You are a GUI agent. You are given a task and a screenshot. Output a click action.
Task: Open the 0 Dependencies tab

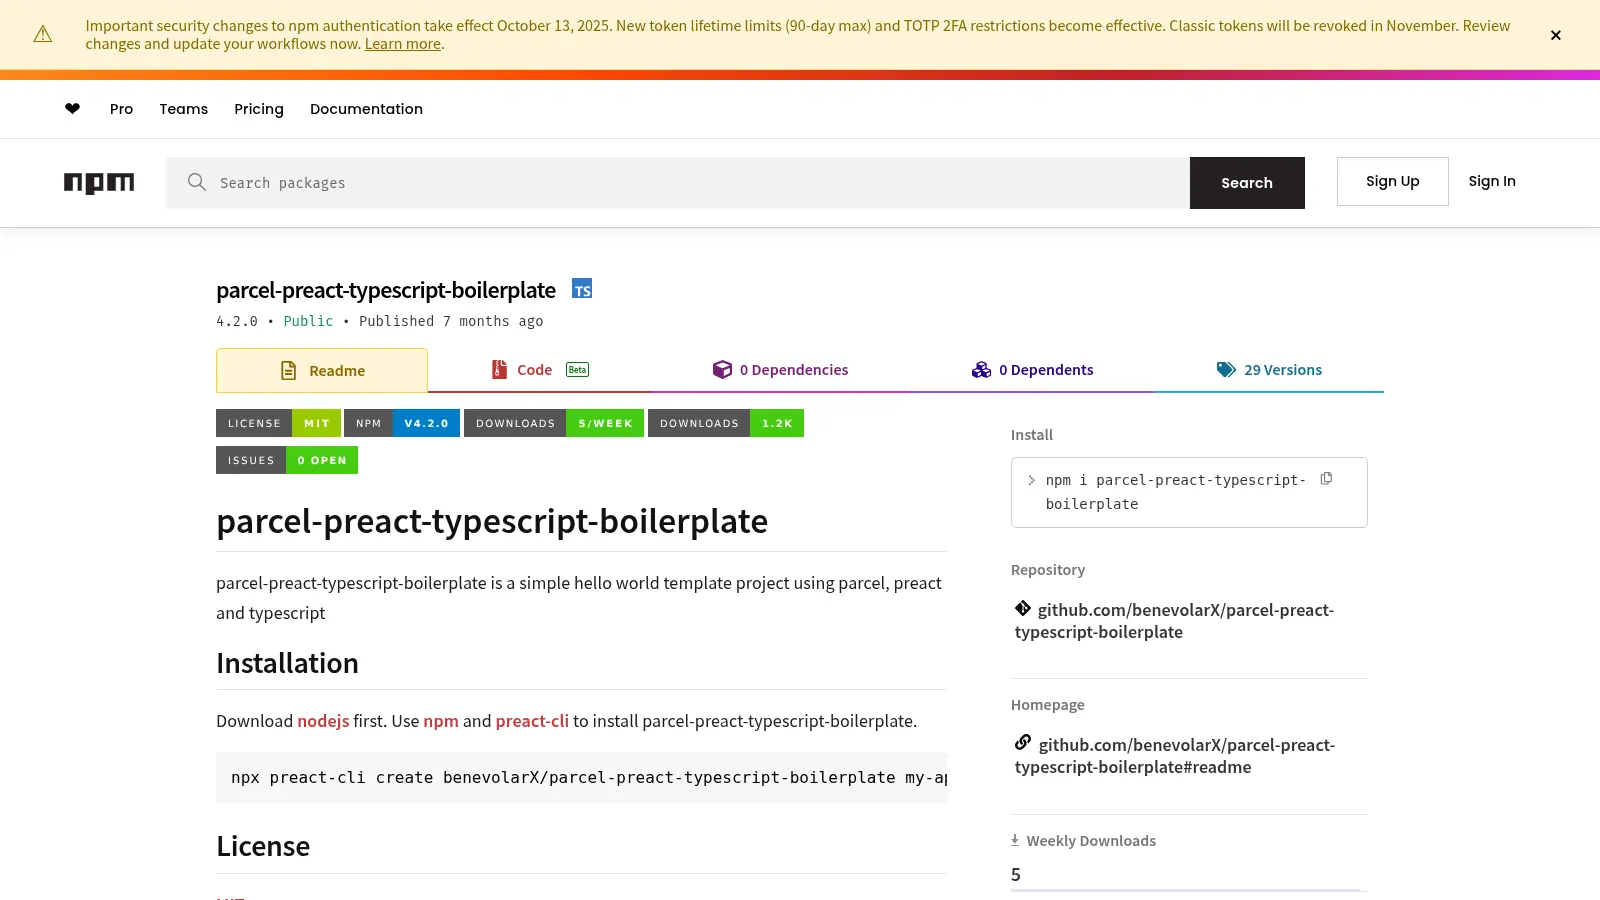[x=780, y=370]
